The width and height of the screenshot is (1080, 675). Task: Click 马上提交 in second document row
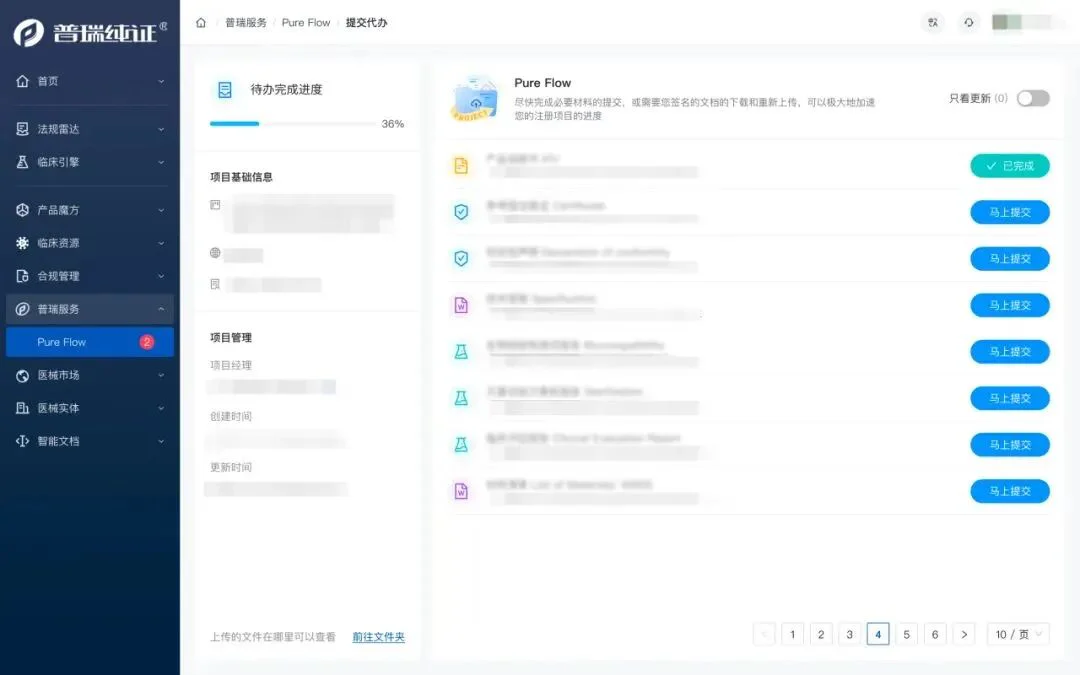[x=1010, y=212]
